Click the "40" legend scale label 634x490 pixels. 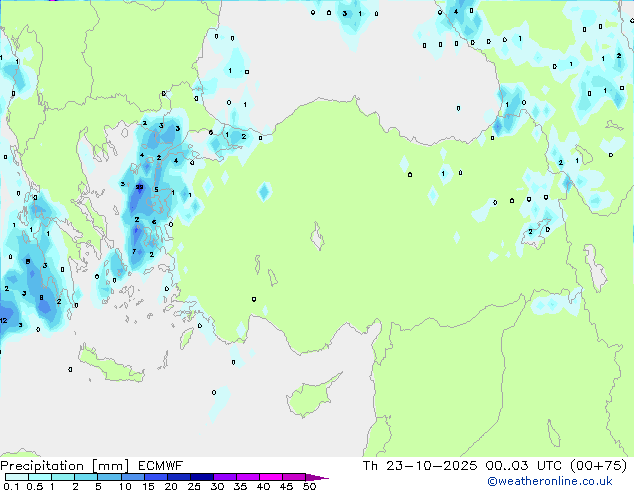pos(263,486)
